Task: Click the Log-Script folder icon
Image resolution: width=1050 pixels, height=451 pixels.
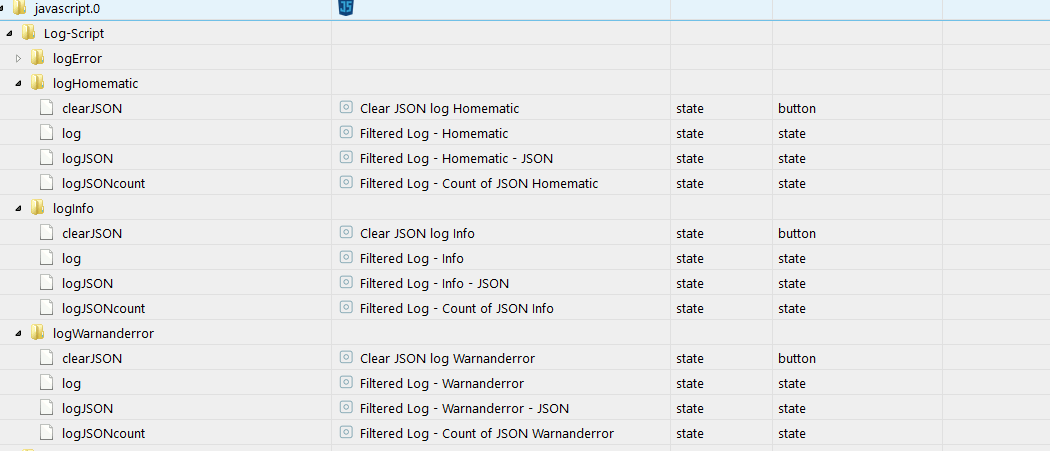Action: [x=28, y=33]
